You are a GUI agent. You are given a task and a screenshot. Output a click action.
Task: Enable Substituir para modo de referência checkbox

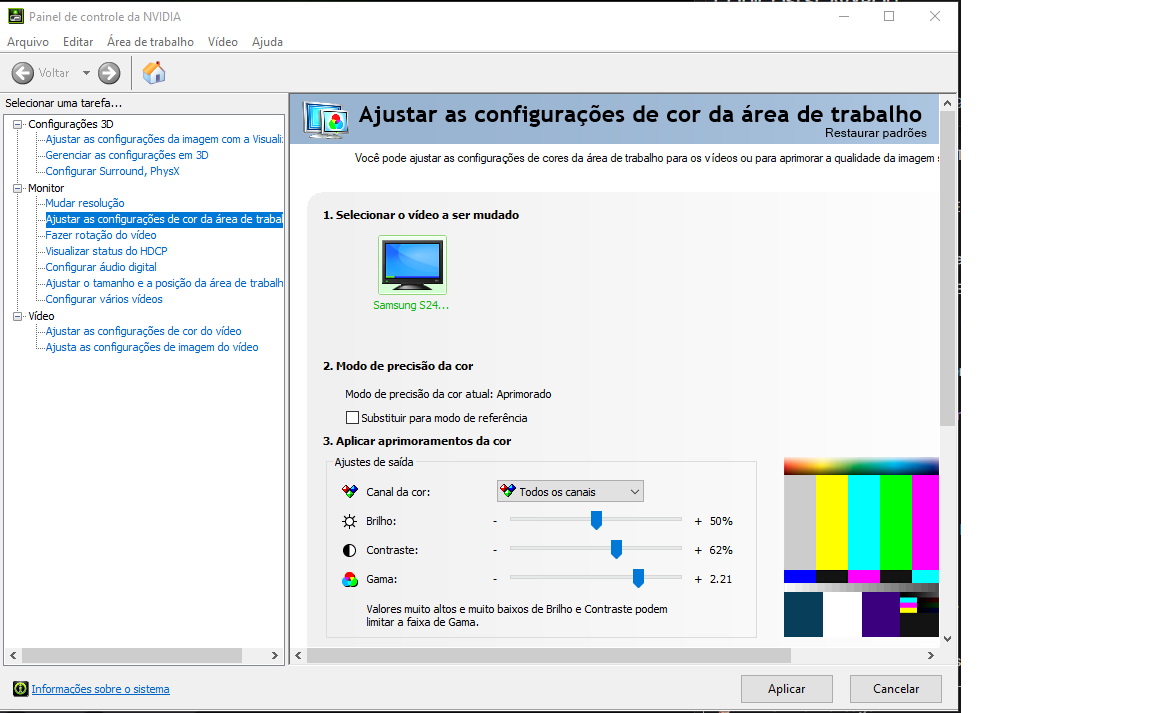[353, 418]
